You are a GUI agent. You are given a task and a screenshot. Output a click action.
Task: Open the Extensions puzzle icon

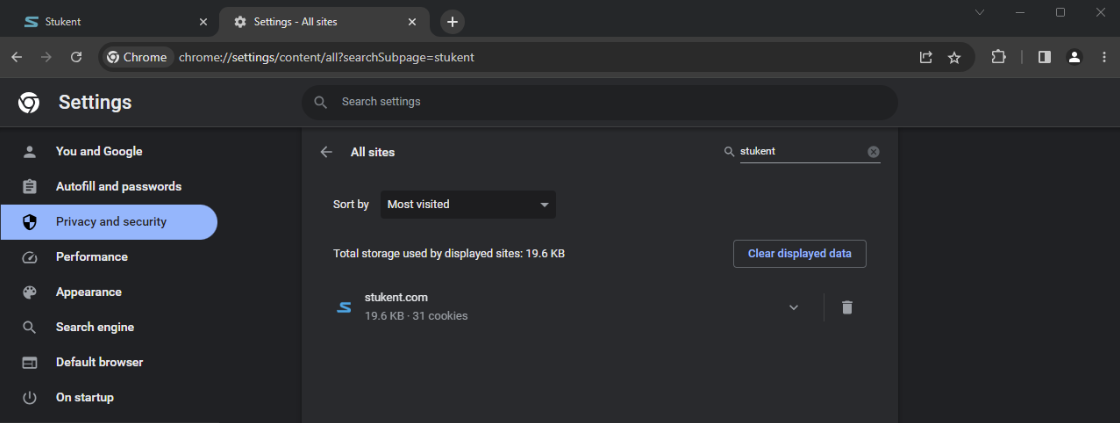tap(999, 57)
